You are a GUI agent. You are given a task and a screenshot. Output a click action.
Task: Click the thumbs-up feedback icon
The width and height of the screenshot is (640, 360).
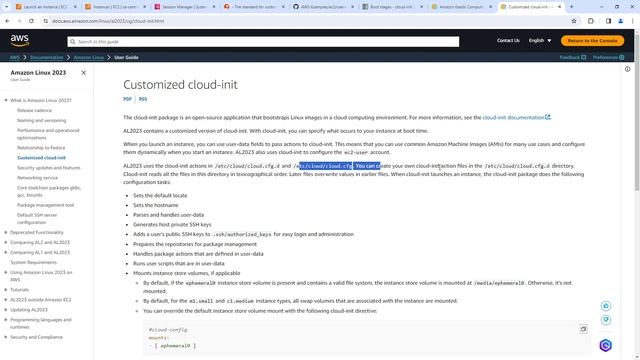coord(606,306)
